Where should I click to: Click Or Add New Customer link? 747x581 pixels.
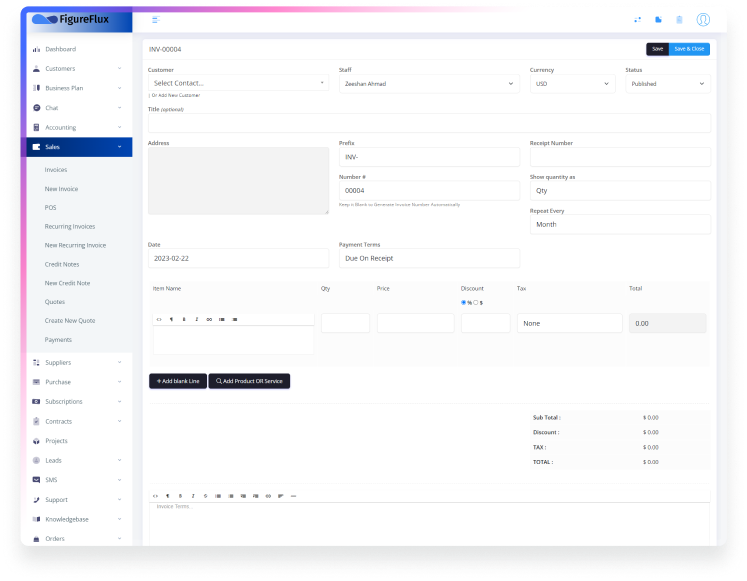click(x=176, y=95)
